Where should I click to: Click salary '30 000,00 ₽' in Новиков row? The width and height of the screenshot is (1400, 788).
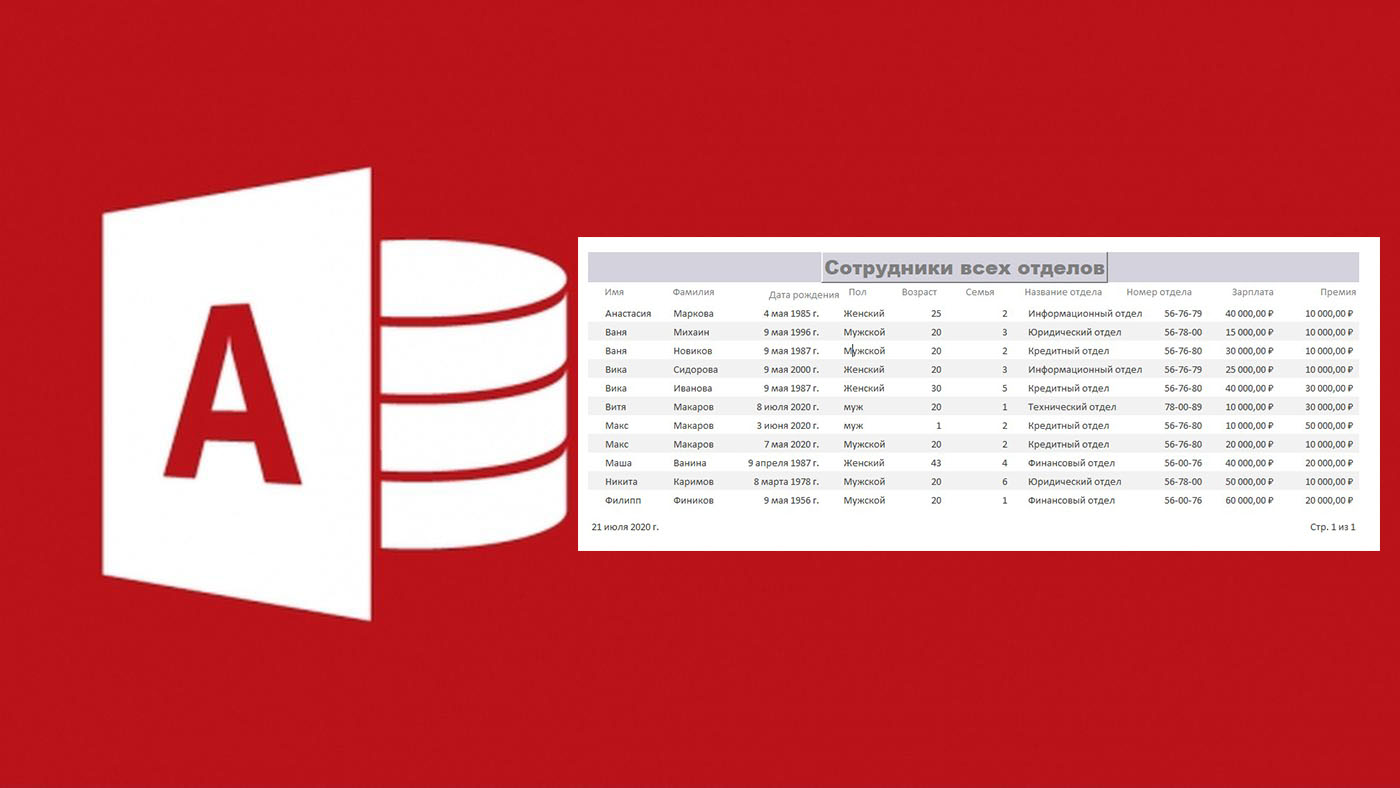tap(1249, 351)
